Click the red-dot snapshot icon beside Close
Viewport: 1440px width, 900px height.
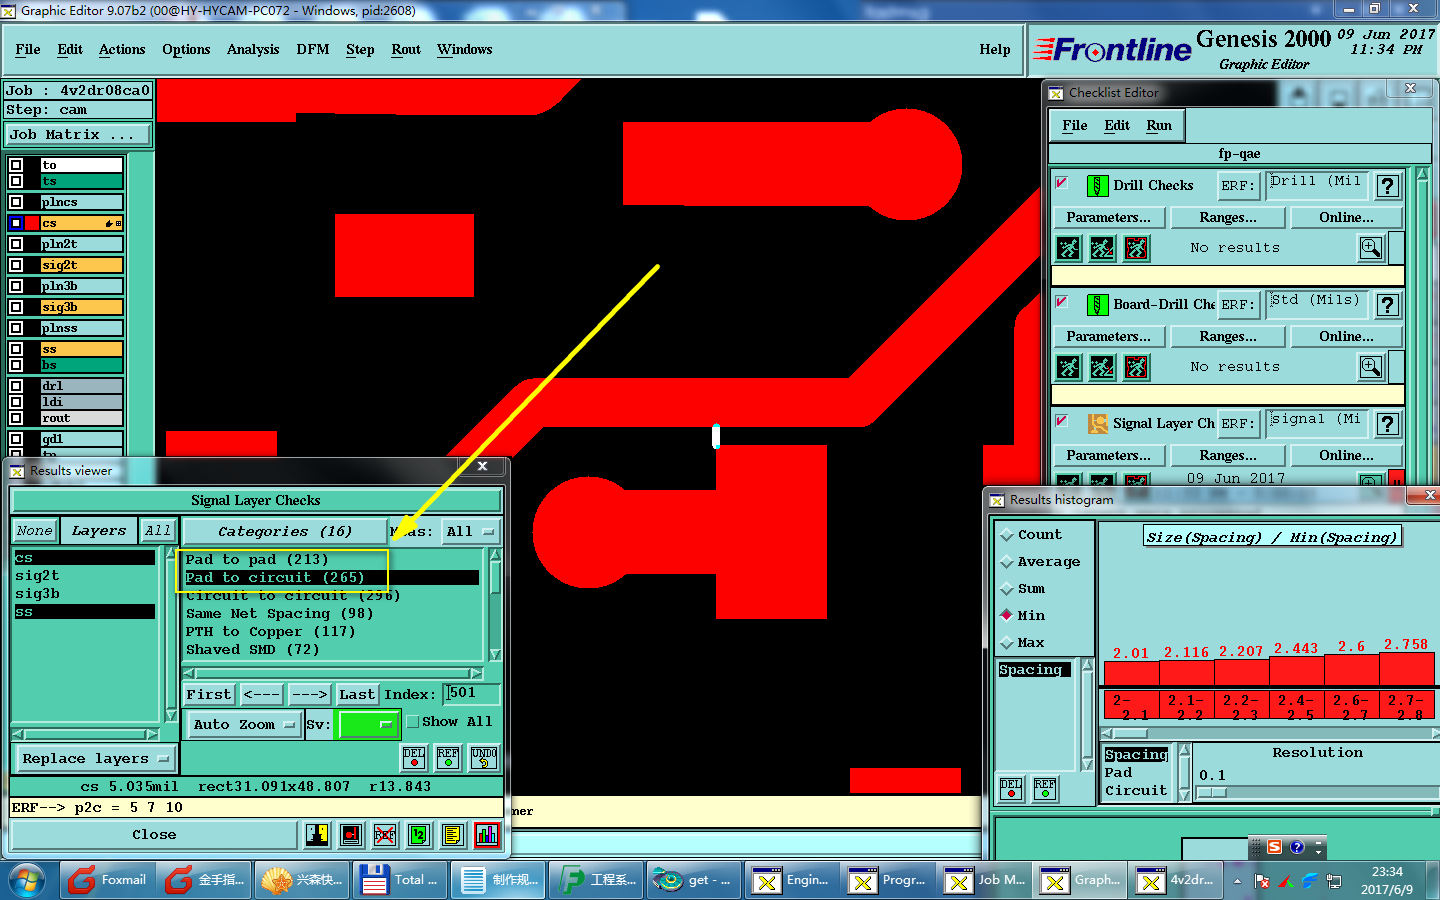tap(351, 834)
